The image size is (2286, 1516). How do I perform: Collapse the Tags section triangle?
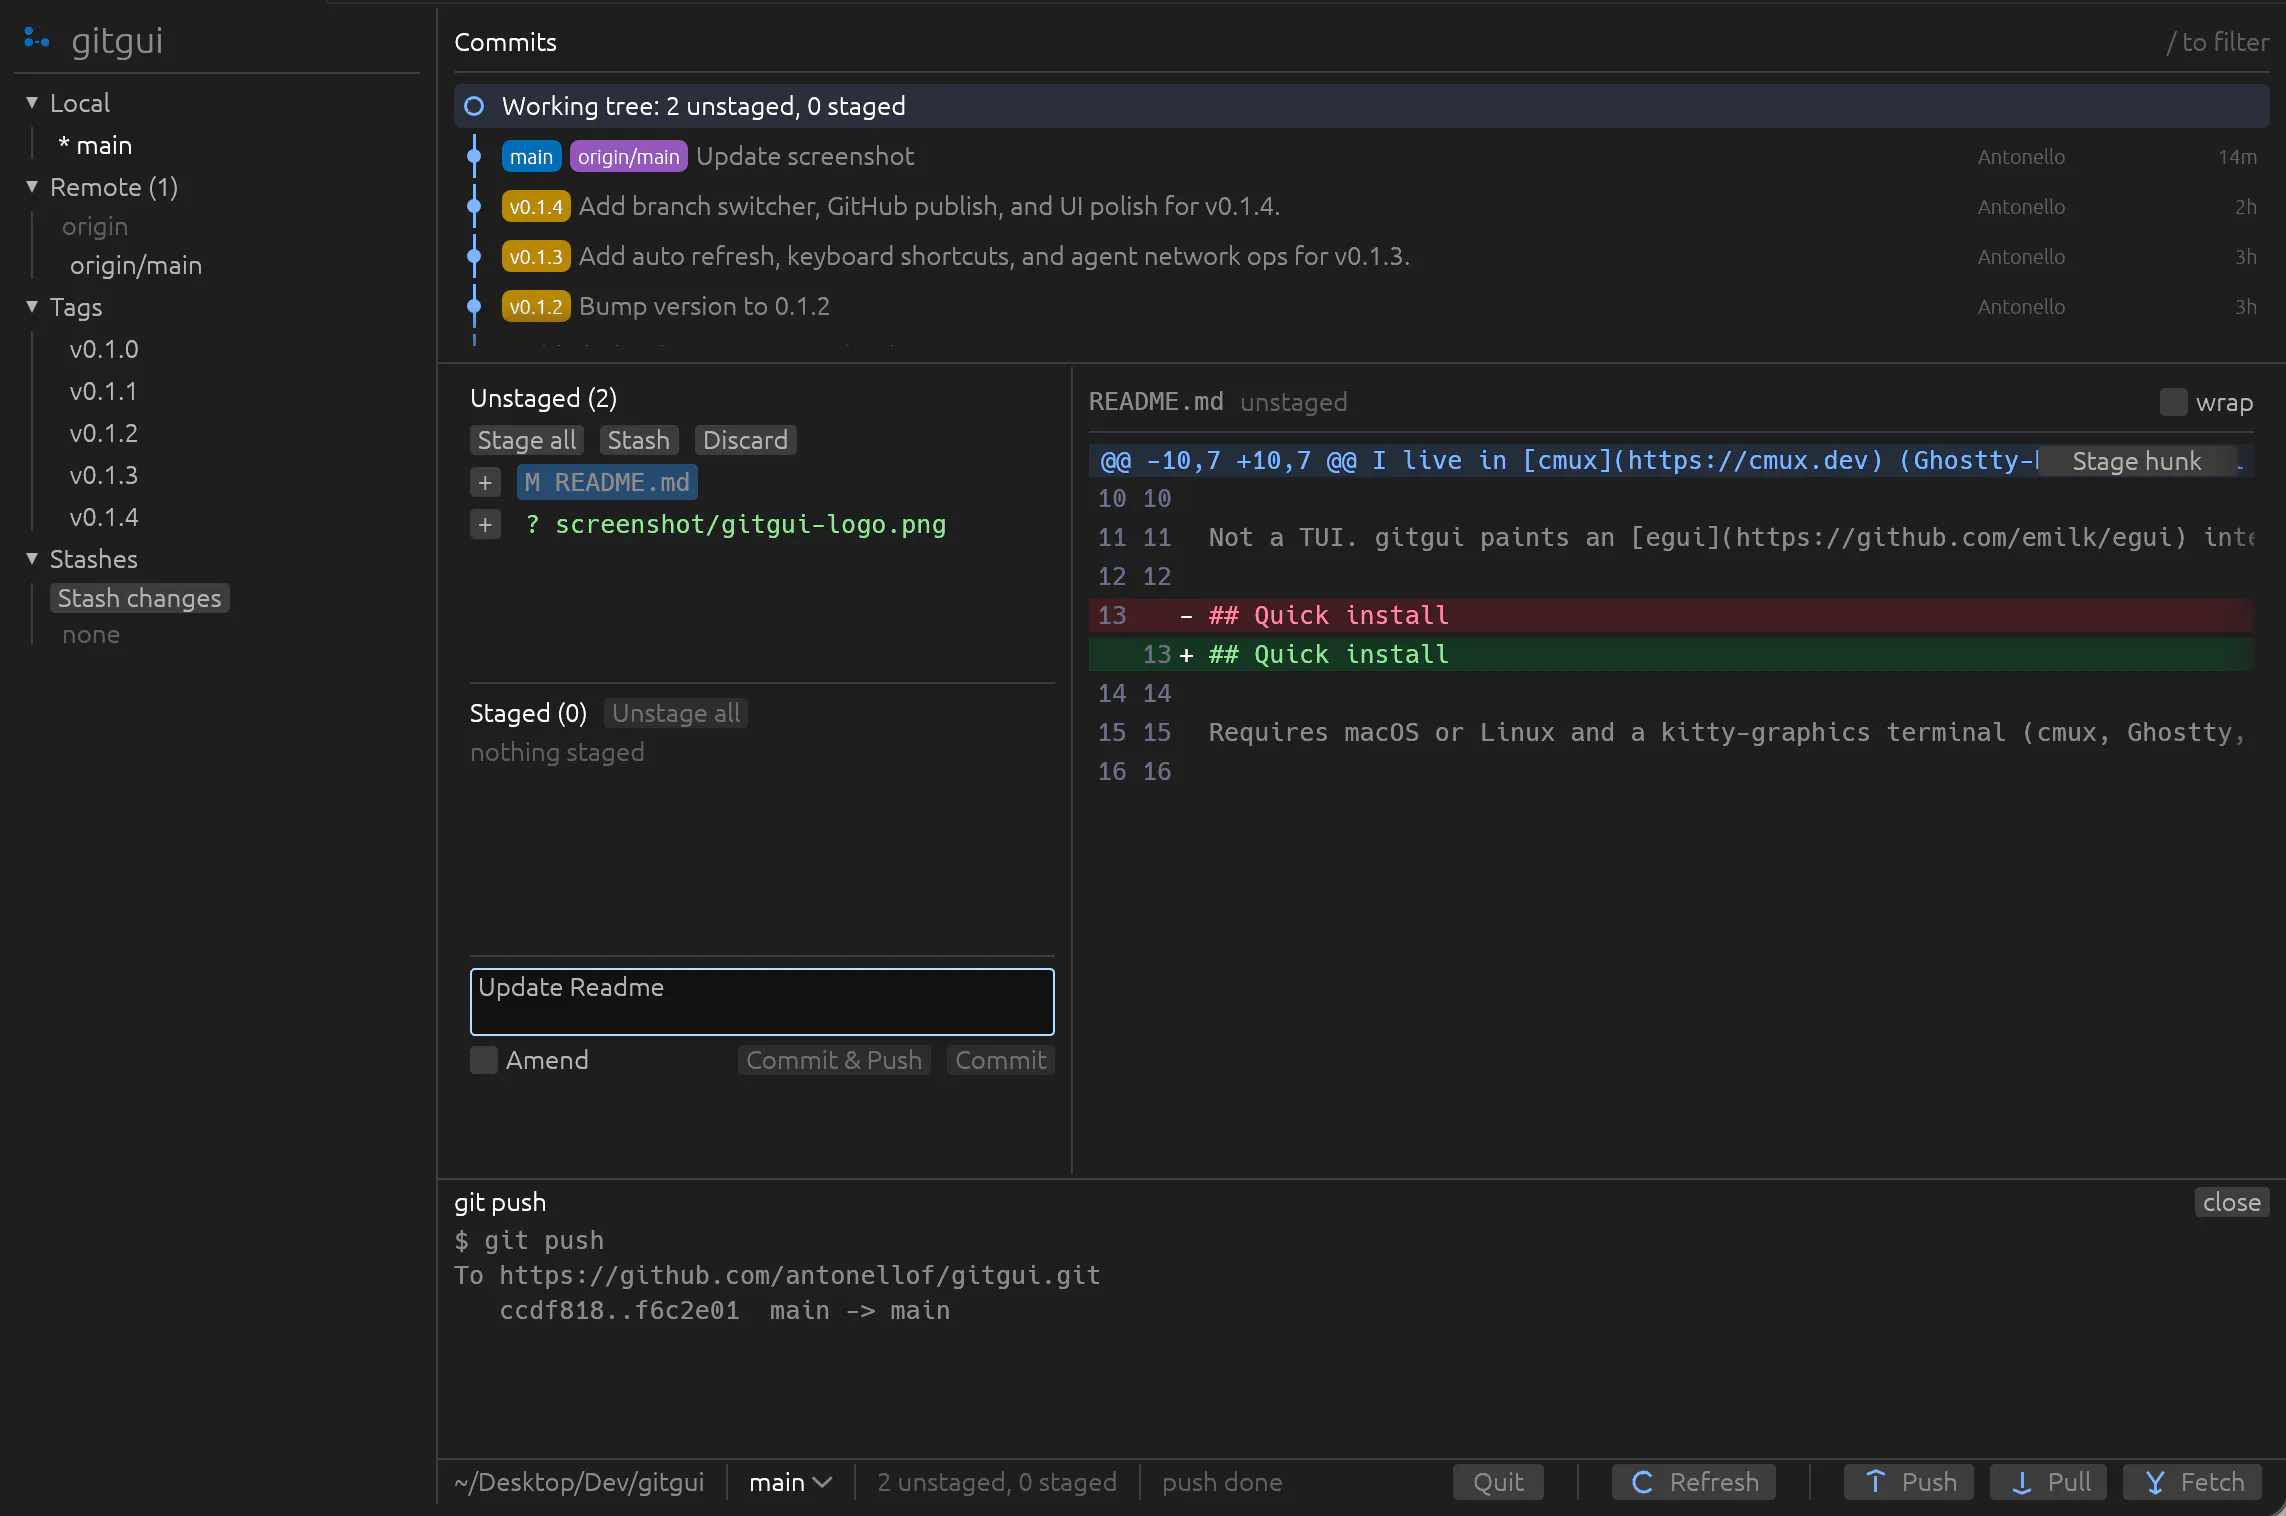[x=32, y=307]
